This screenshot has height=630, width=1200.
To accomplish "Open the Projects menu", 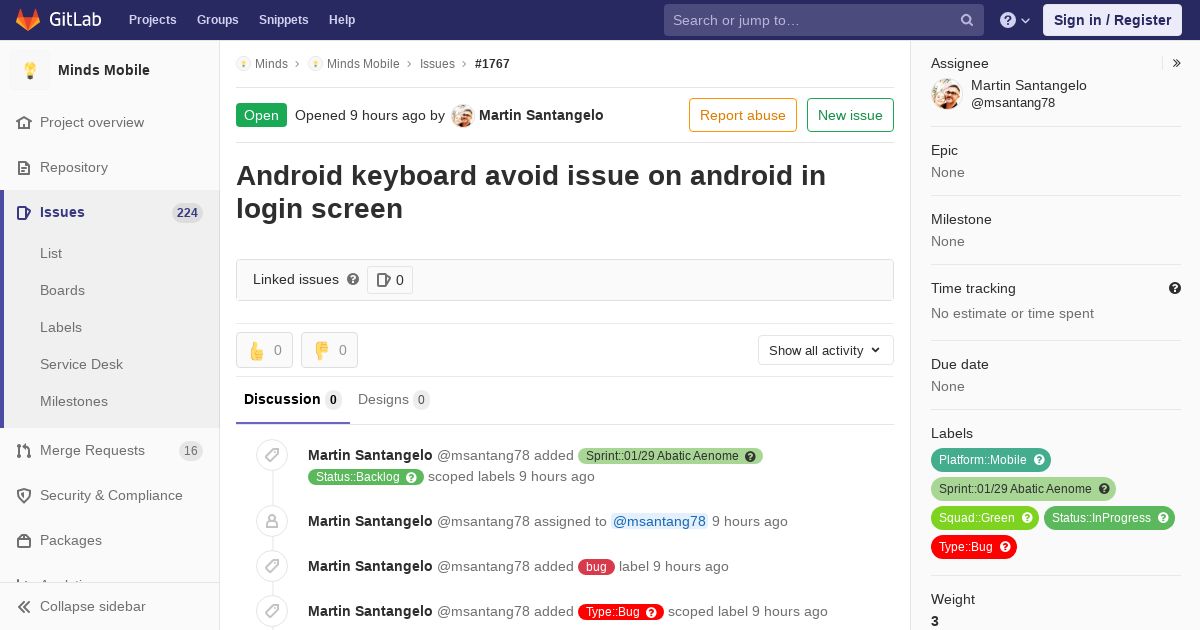I will 152,20.
